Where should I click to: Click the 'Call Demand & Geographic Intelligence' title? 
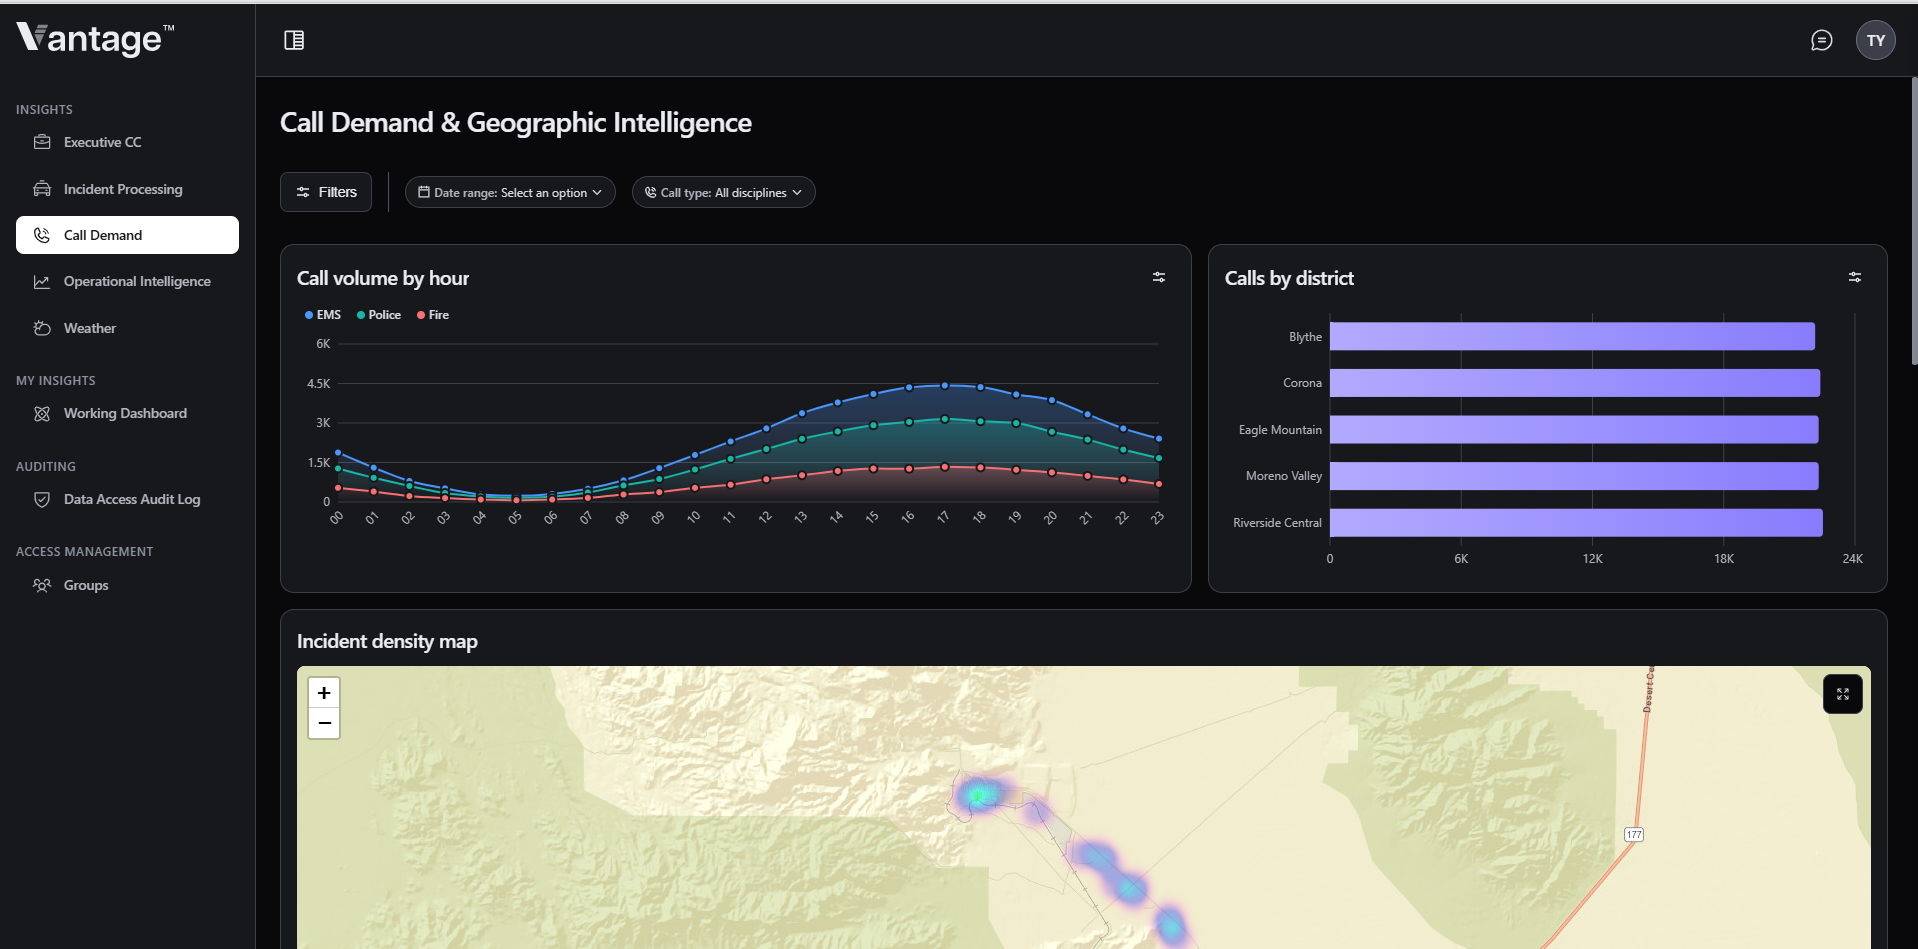point(516,122)
